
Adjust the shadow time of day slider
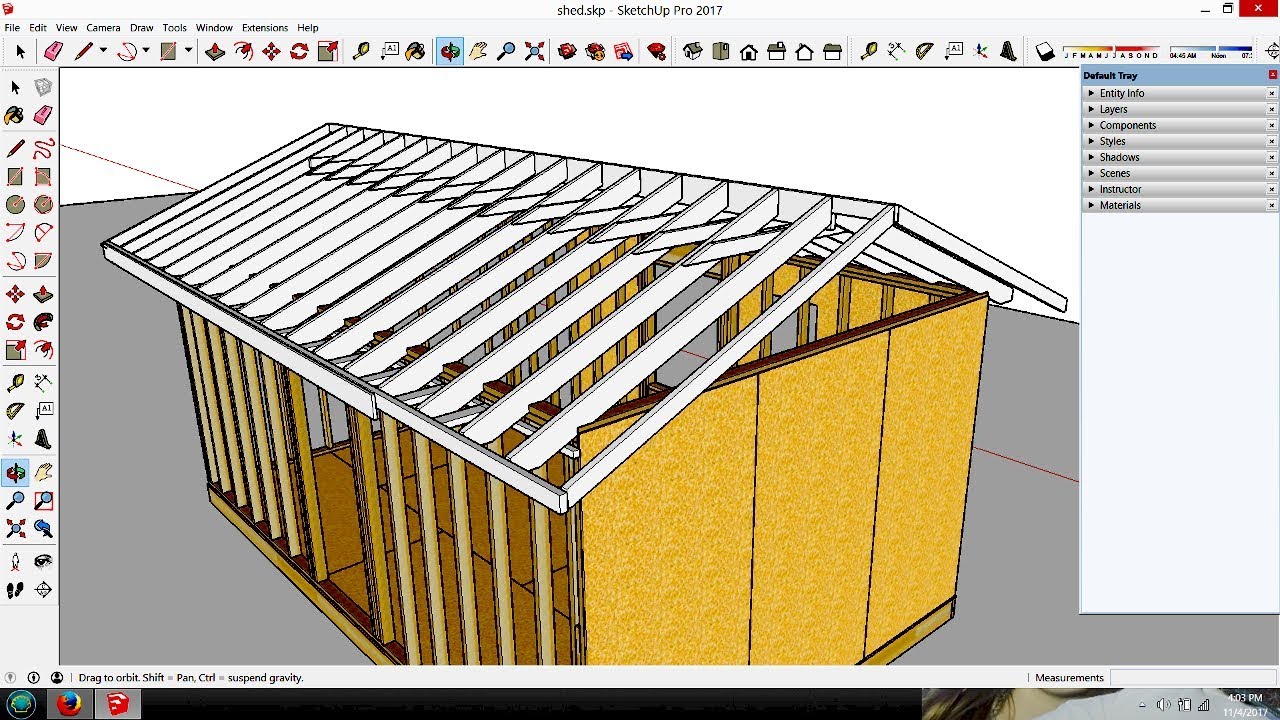1211,51
